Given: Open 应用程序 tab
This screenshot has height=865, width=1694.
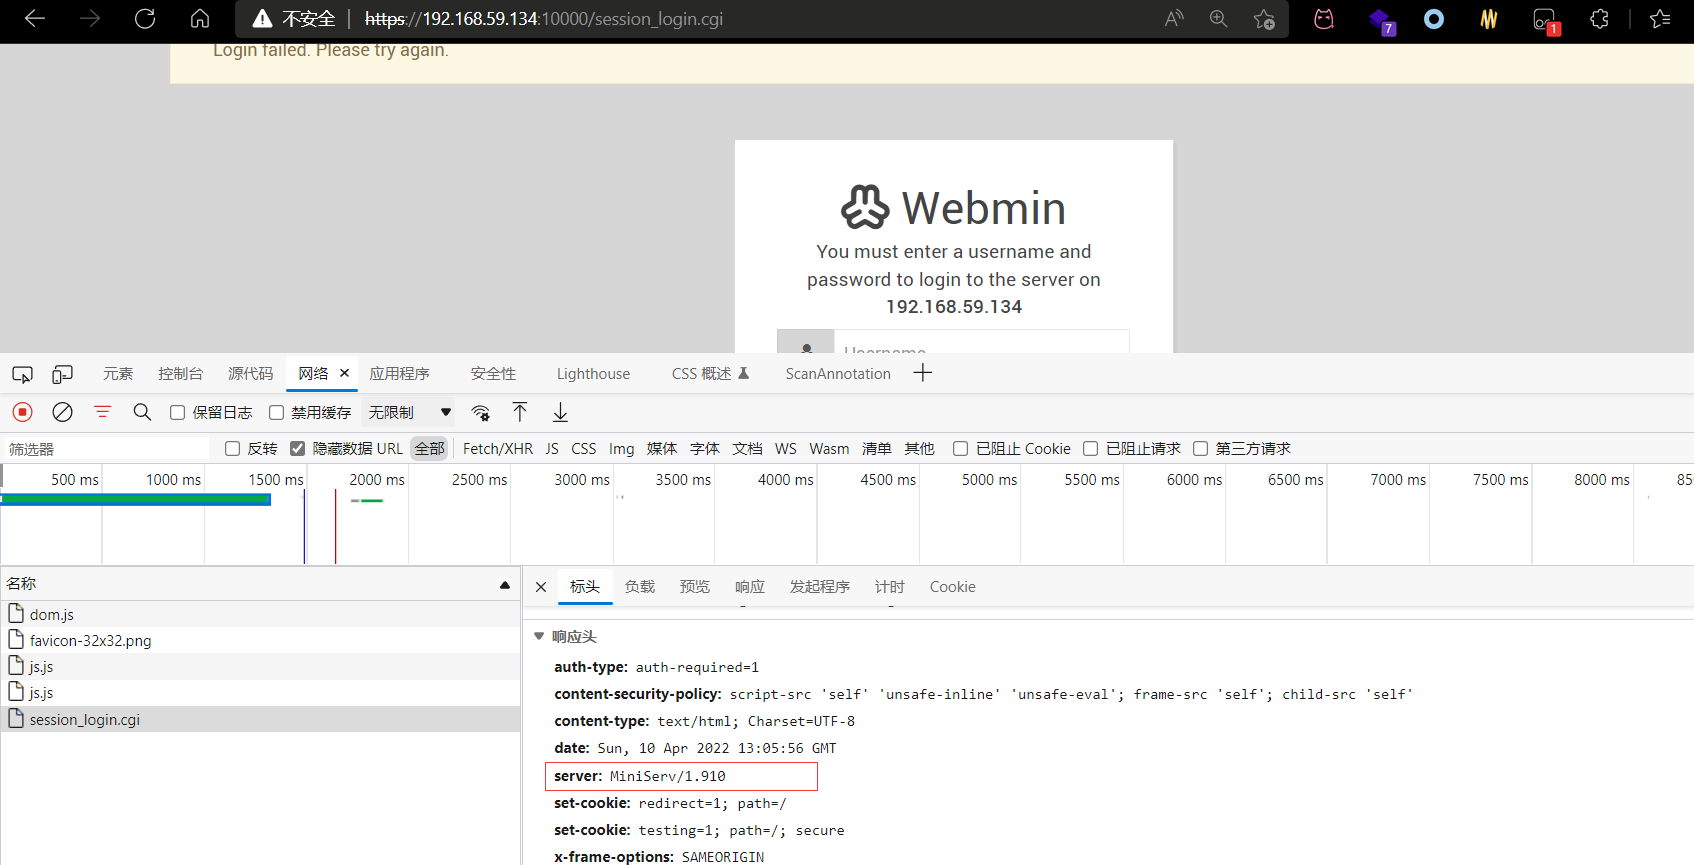Looking at the screenshot, I should pos(399,374).
